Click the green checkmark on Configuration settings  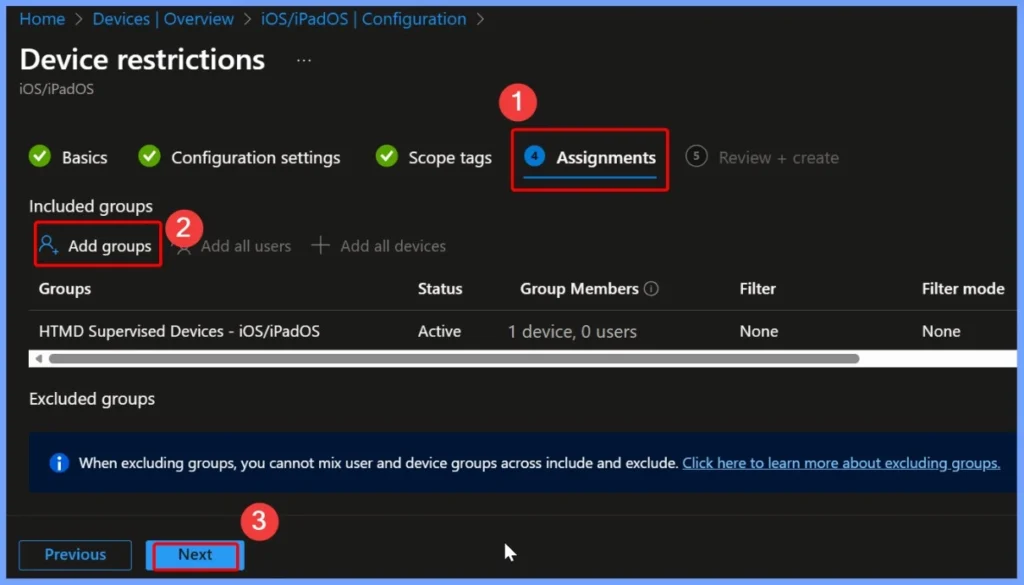tap(149, 157)
